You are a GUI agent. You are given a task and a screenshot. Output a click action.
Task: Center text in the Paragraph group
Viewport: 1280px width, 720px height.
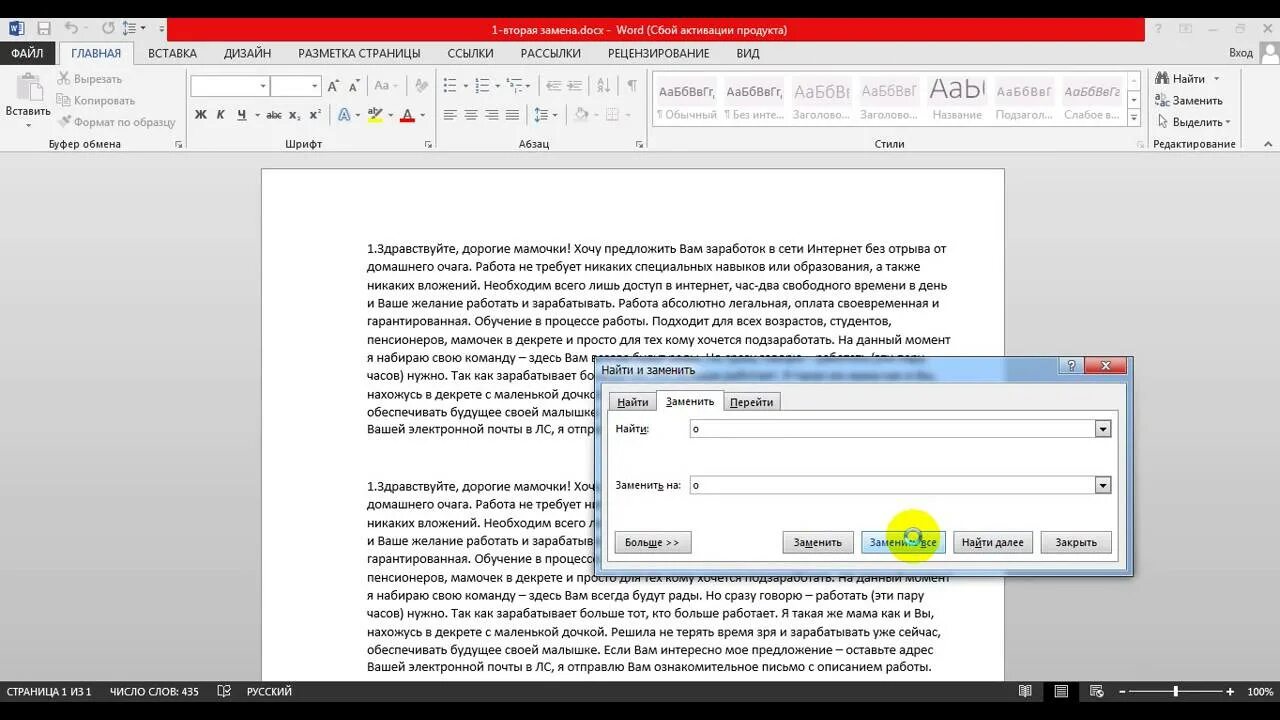471,115
